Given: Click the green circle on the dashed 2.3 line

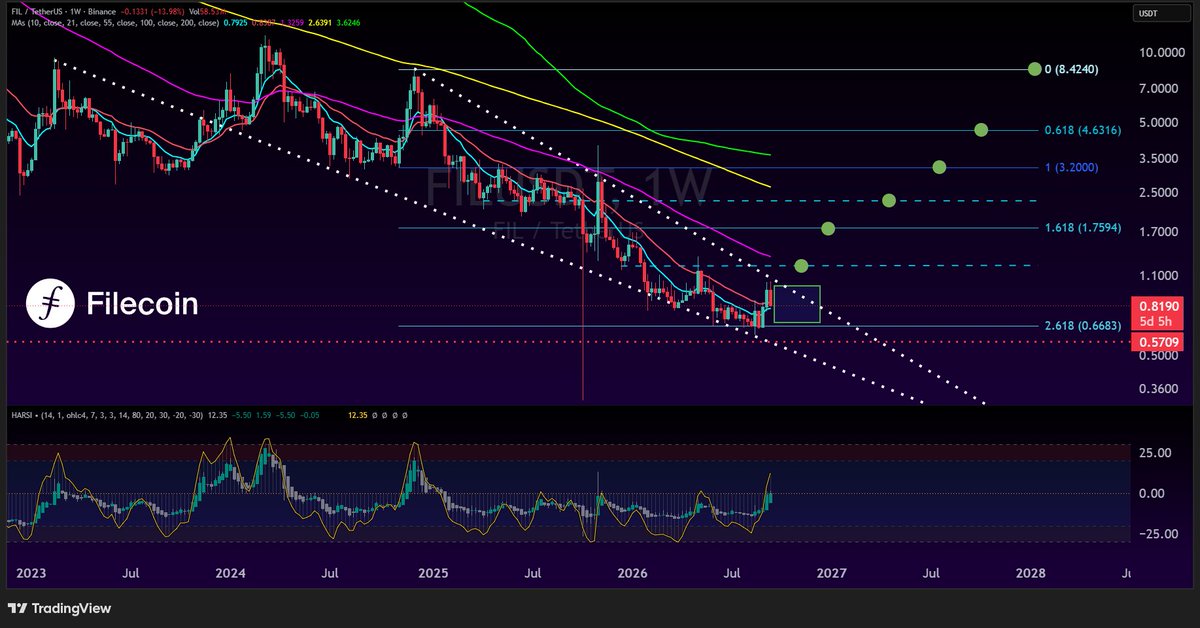Looking at the screenshot, I should point(888,201).
